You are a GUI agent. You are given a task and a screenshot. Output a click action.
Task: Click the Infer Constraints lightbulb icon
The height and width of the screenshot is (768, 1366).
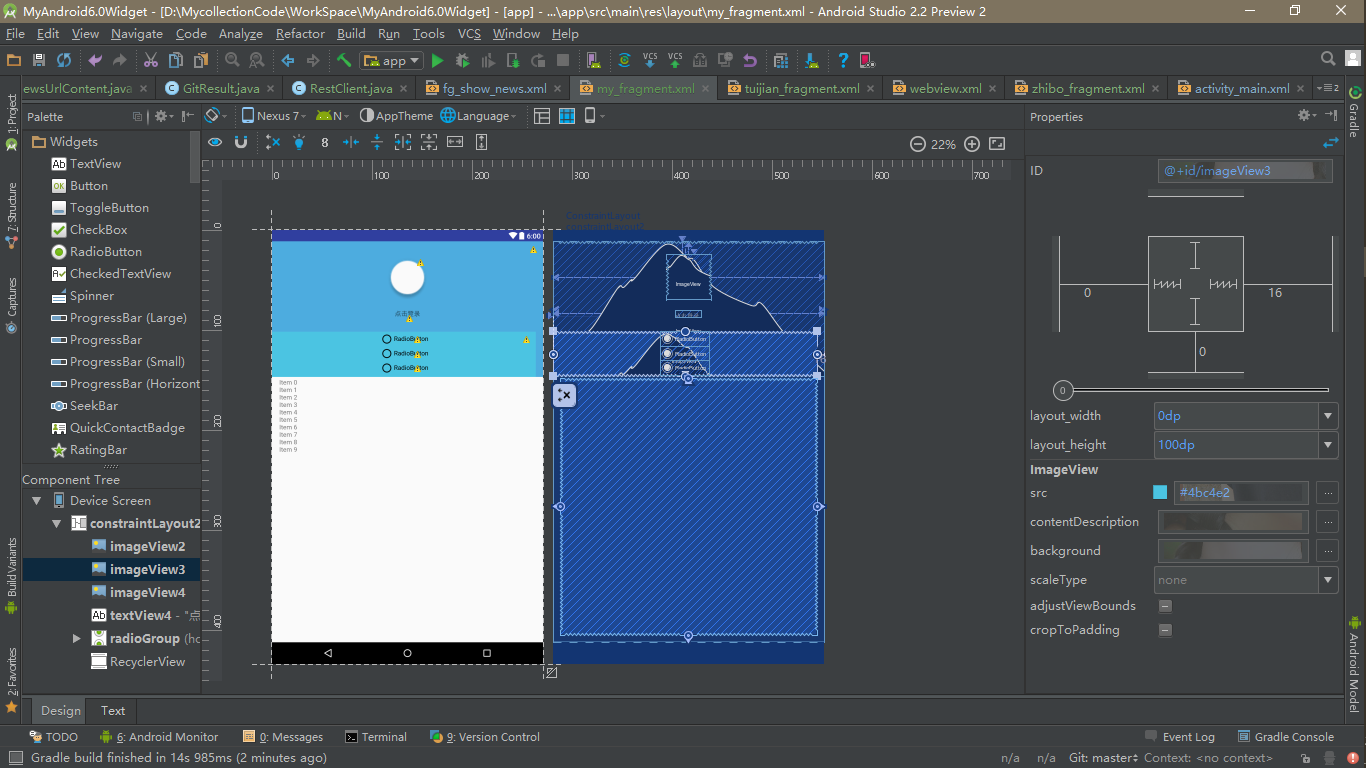coord(298,143)
